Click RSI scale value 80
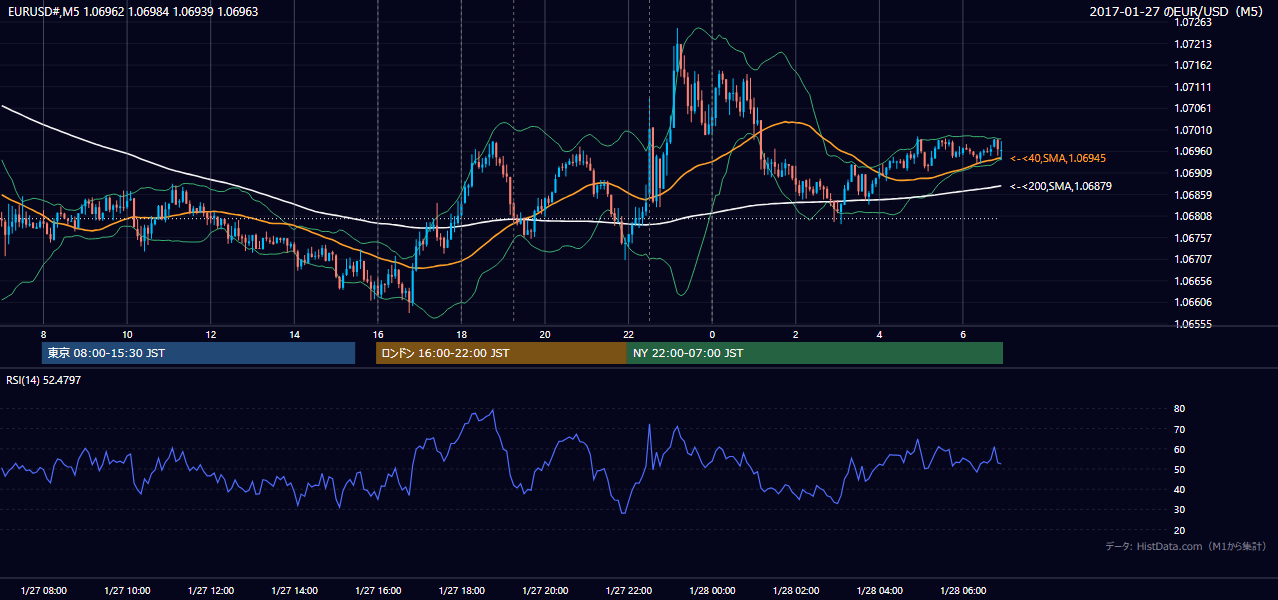The height and width of the screenshot is (600, 1278). click(x=1179, y=409)
